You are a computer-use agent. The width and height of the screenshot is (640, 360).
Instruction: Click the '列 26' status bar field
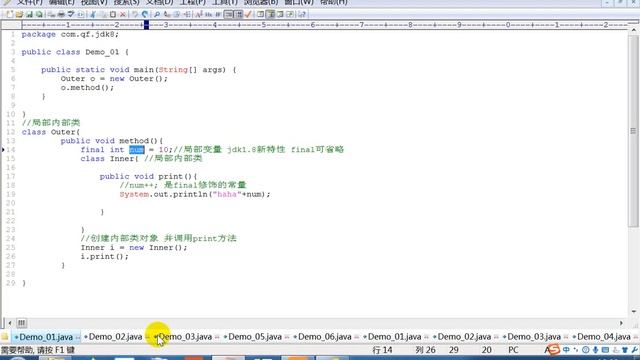click(x=425, y=350)
